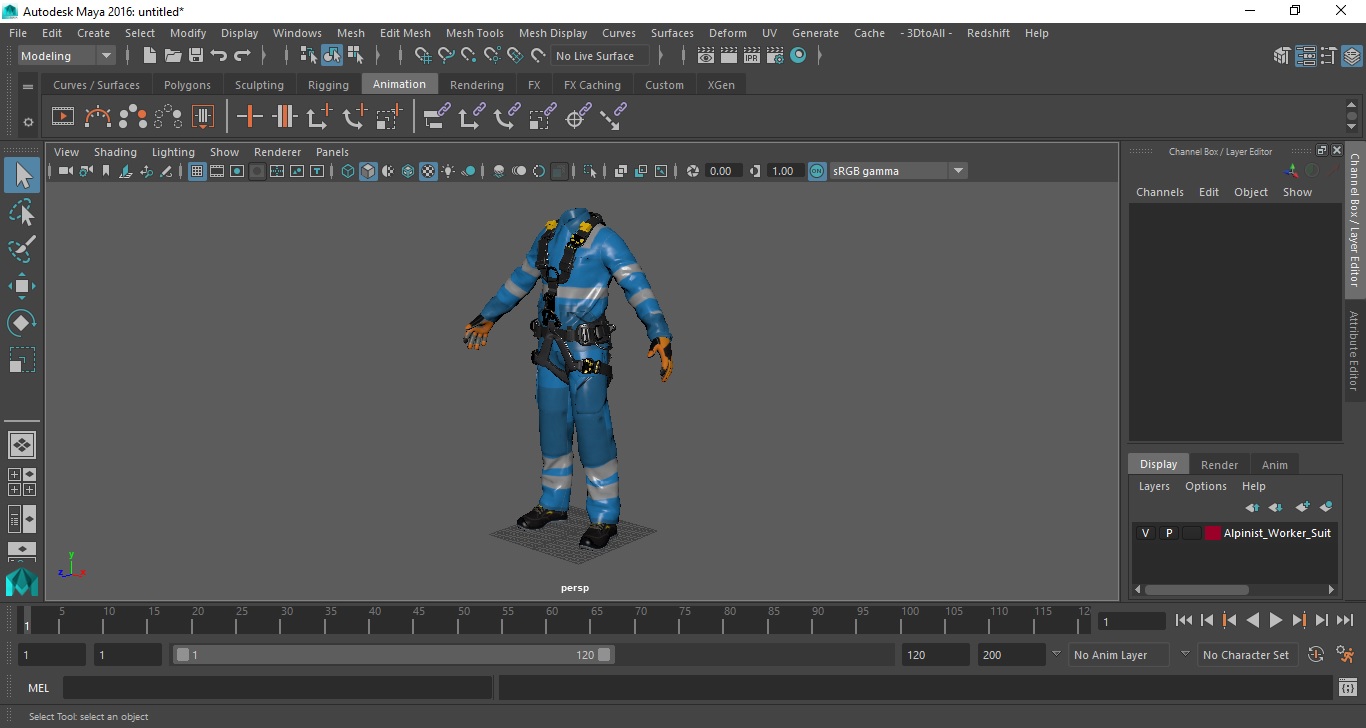The image size is (1366, 728).
Task: Click the MEL command input field
Action: pos(277,688)
